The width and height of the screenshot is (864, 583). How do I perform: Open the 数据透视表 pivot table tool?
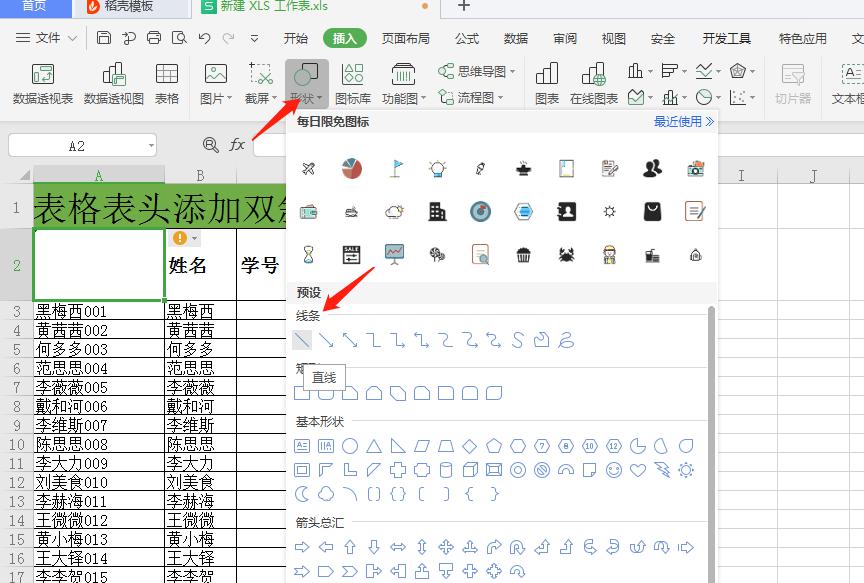[x=43, y=83]
